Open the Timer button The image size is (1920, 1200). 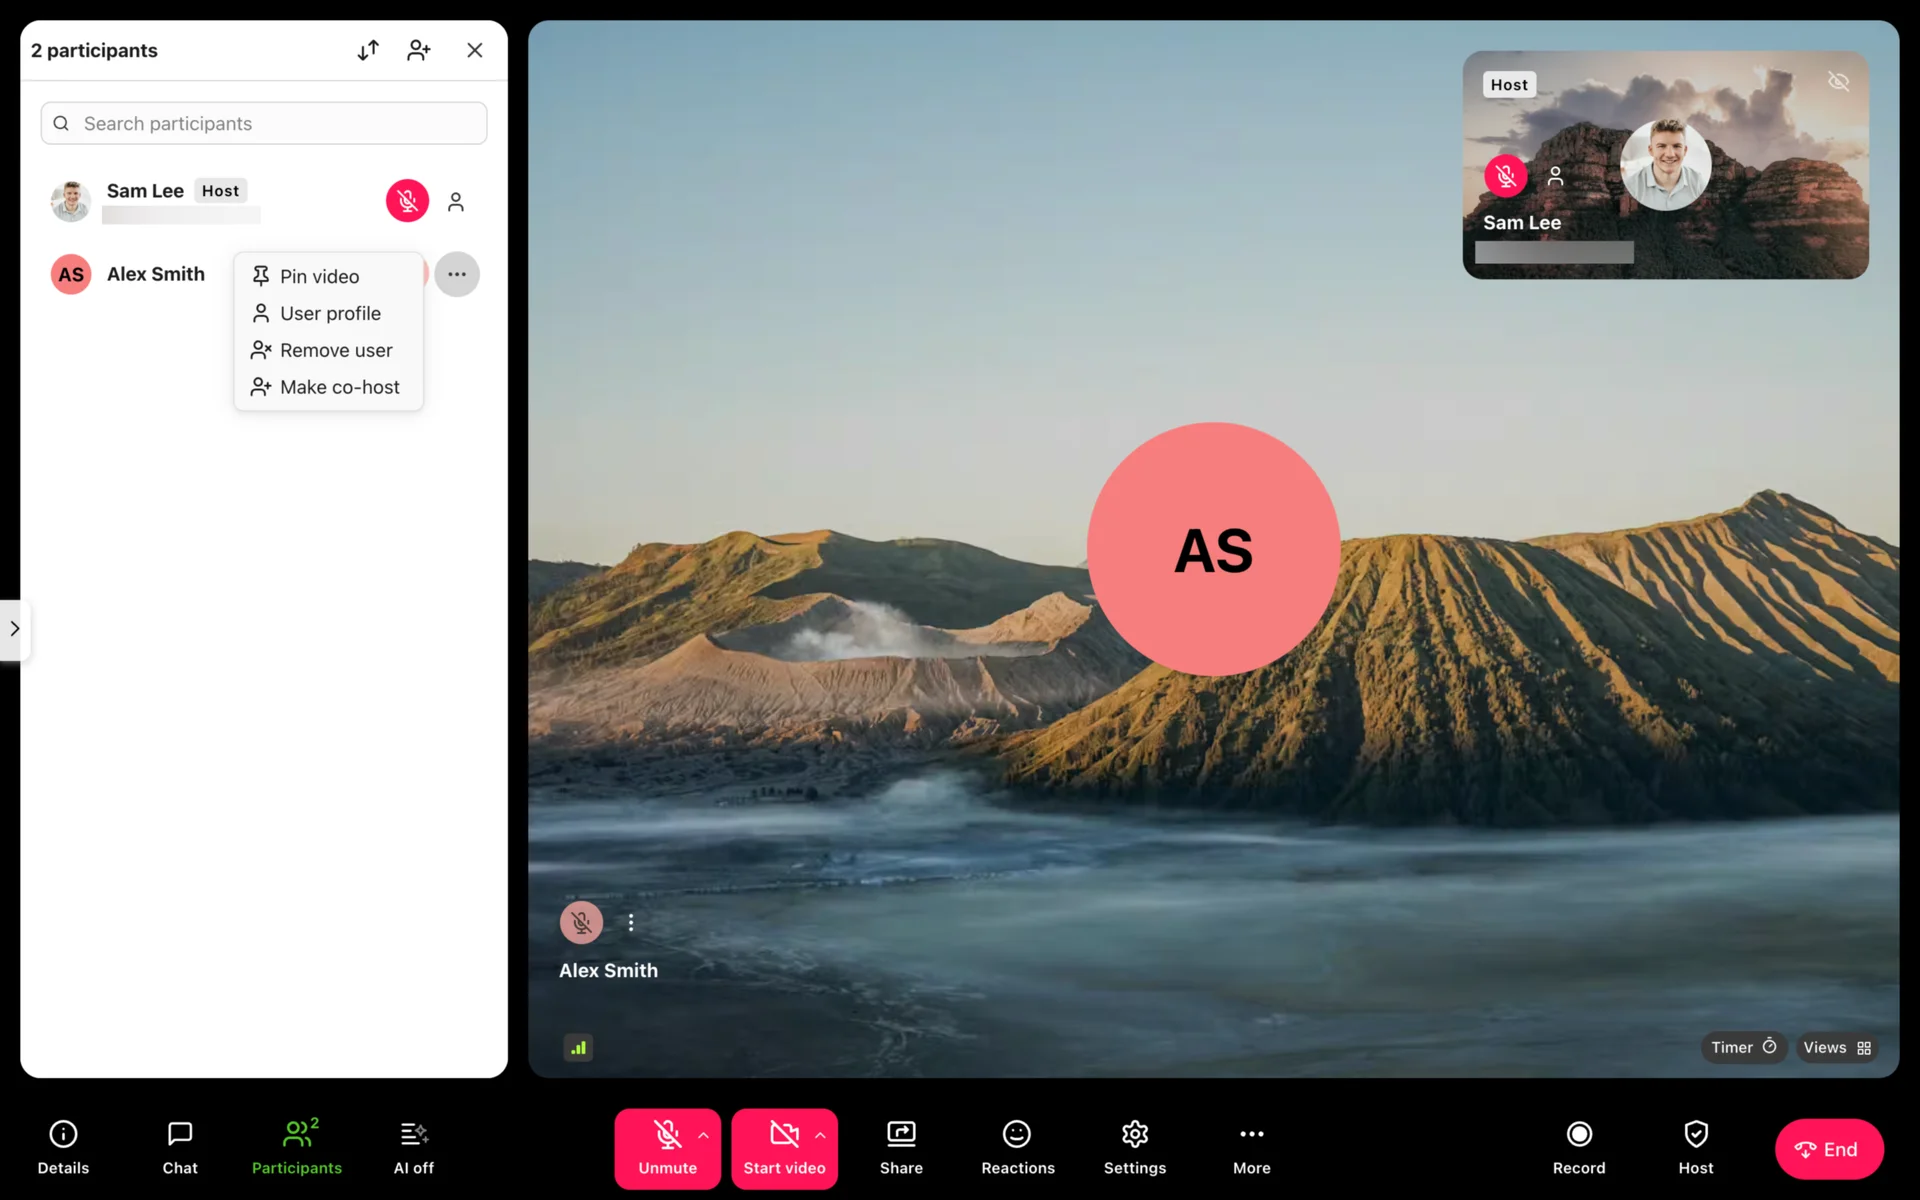pos(1742,1047)
